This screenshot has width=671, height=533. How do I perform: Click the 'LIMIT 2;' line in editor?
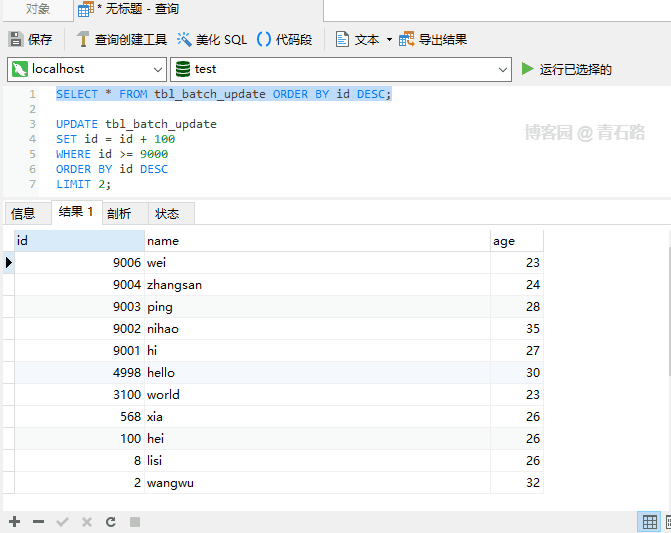pyautogui.click(x=83, y=184)
